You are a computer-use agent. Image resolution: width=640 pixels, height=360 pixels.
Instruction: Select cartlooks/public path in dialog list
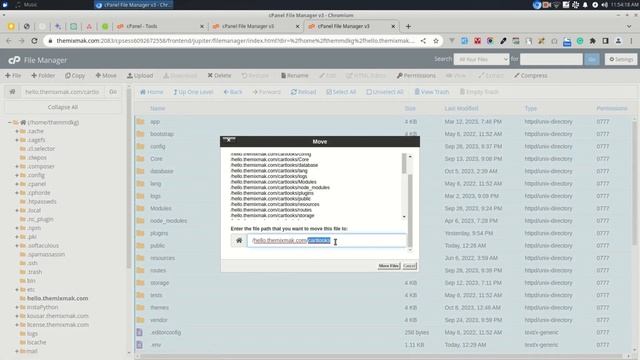(271, 199)
